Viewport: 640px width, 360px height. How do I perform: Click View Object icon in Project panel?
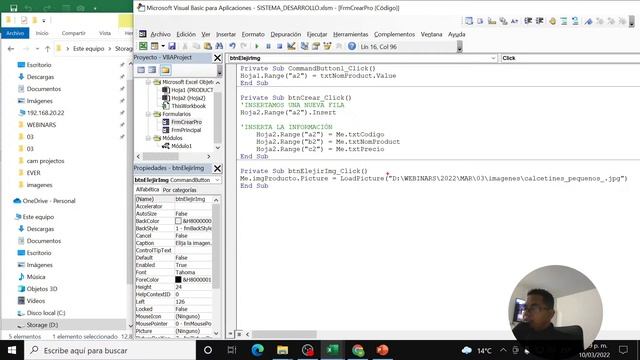coord(152,70)
